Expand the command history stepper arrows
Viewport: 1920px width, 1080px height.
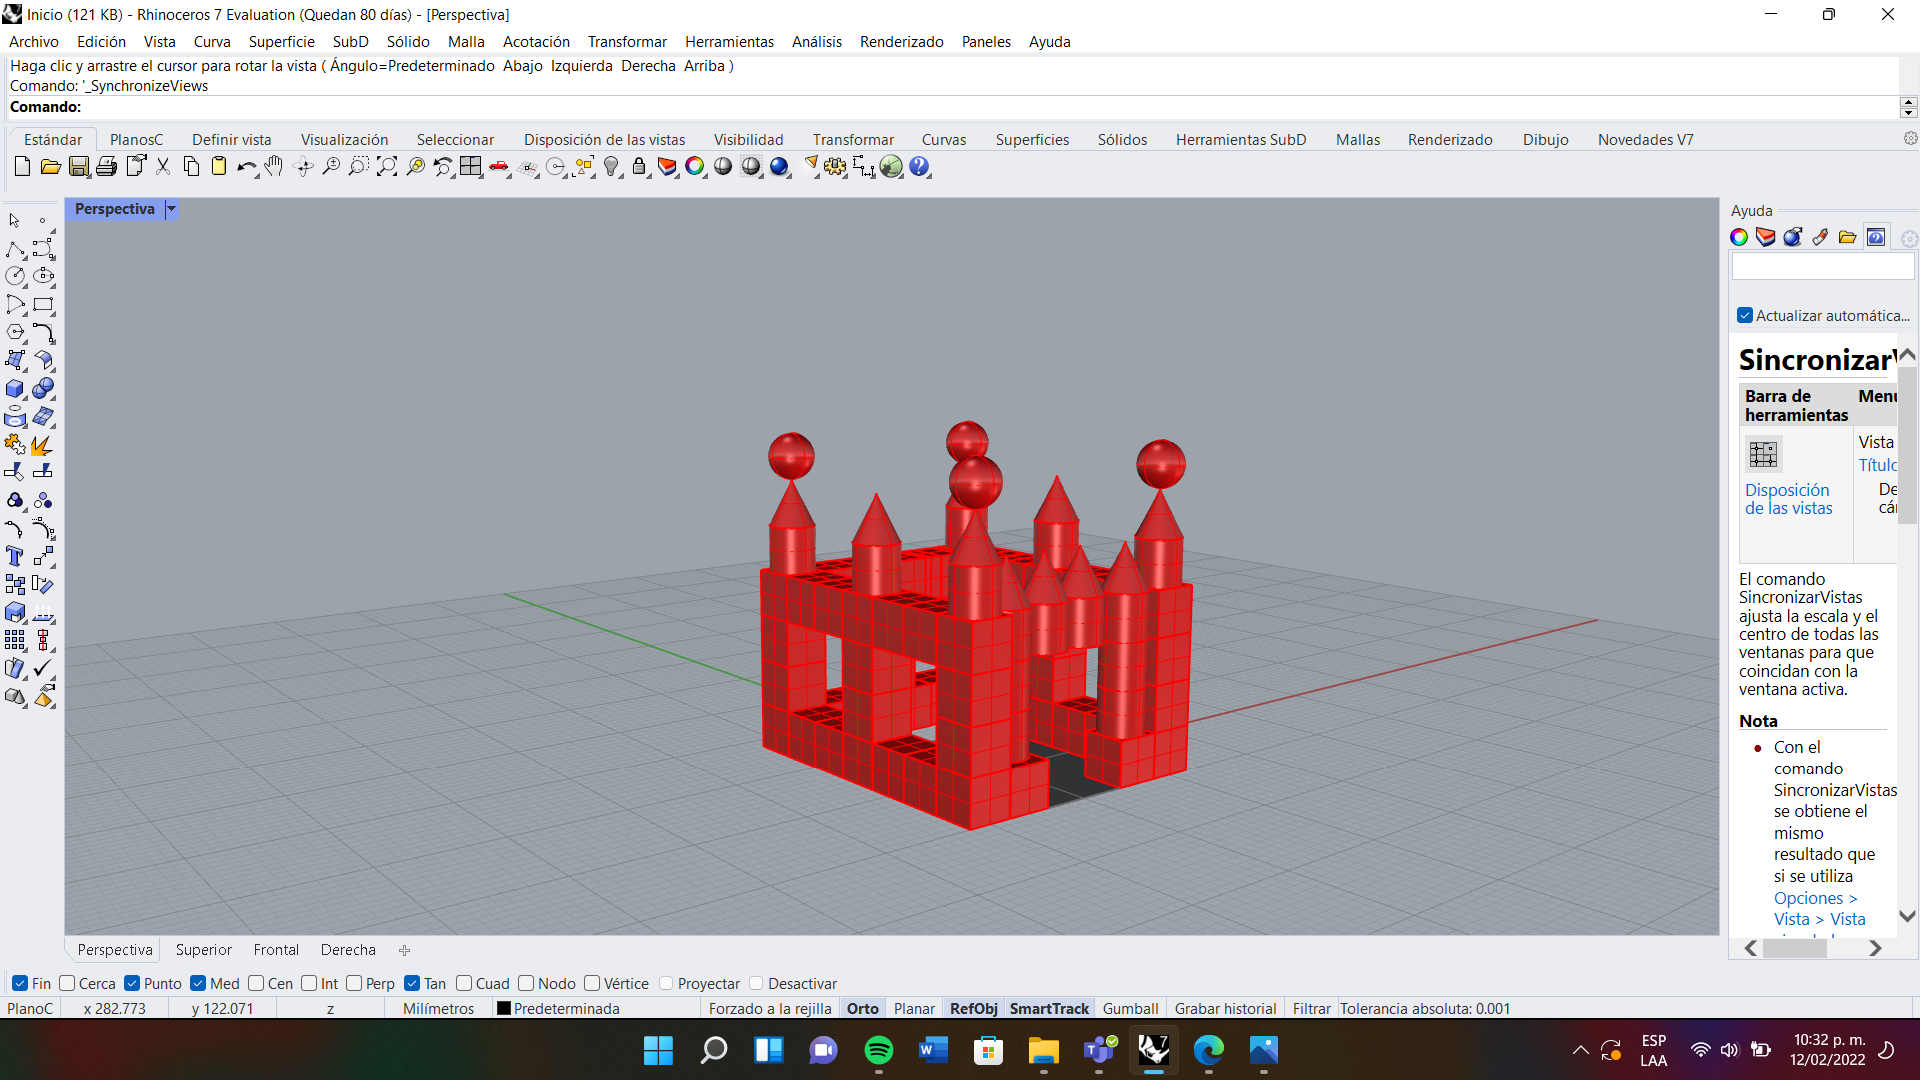(x=1908, y=107)
